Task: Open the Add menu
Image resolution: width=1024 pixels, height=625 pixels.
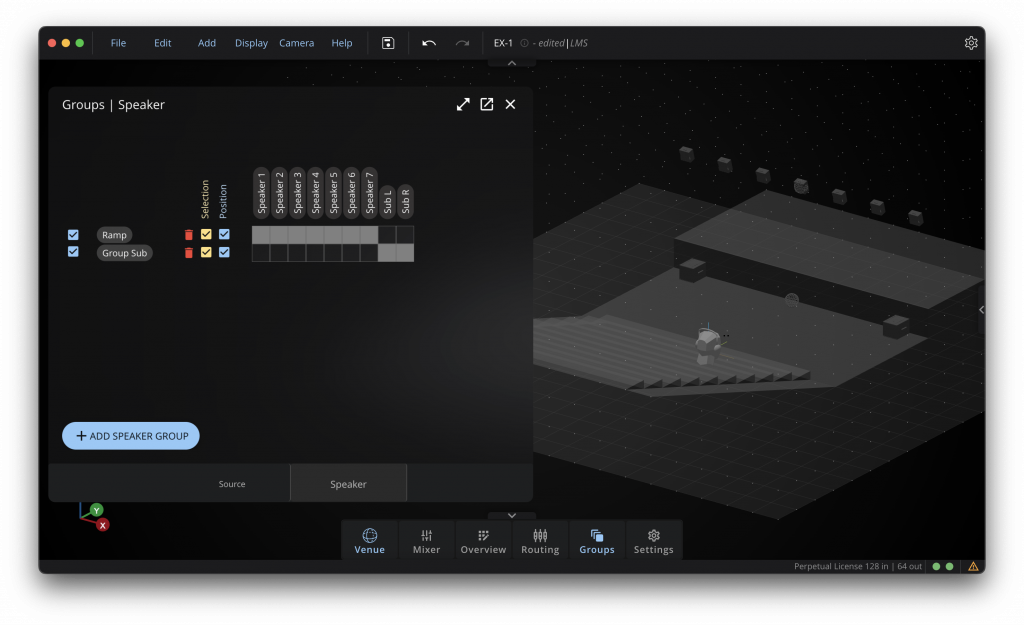Action: click(x=207, y=43)
